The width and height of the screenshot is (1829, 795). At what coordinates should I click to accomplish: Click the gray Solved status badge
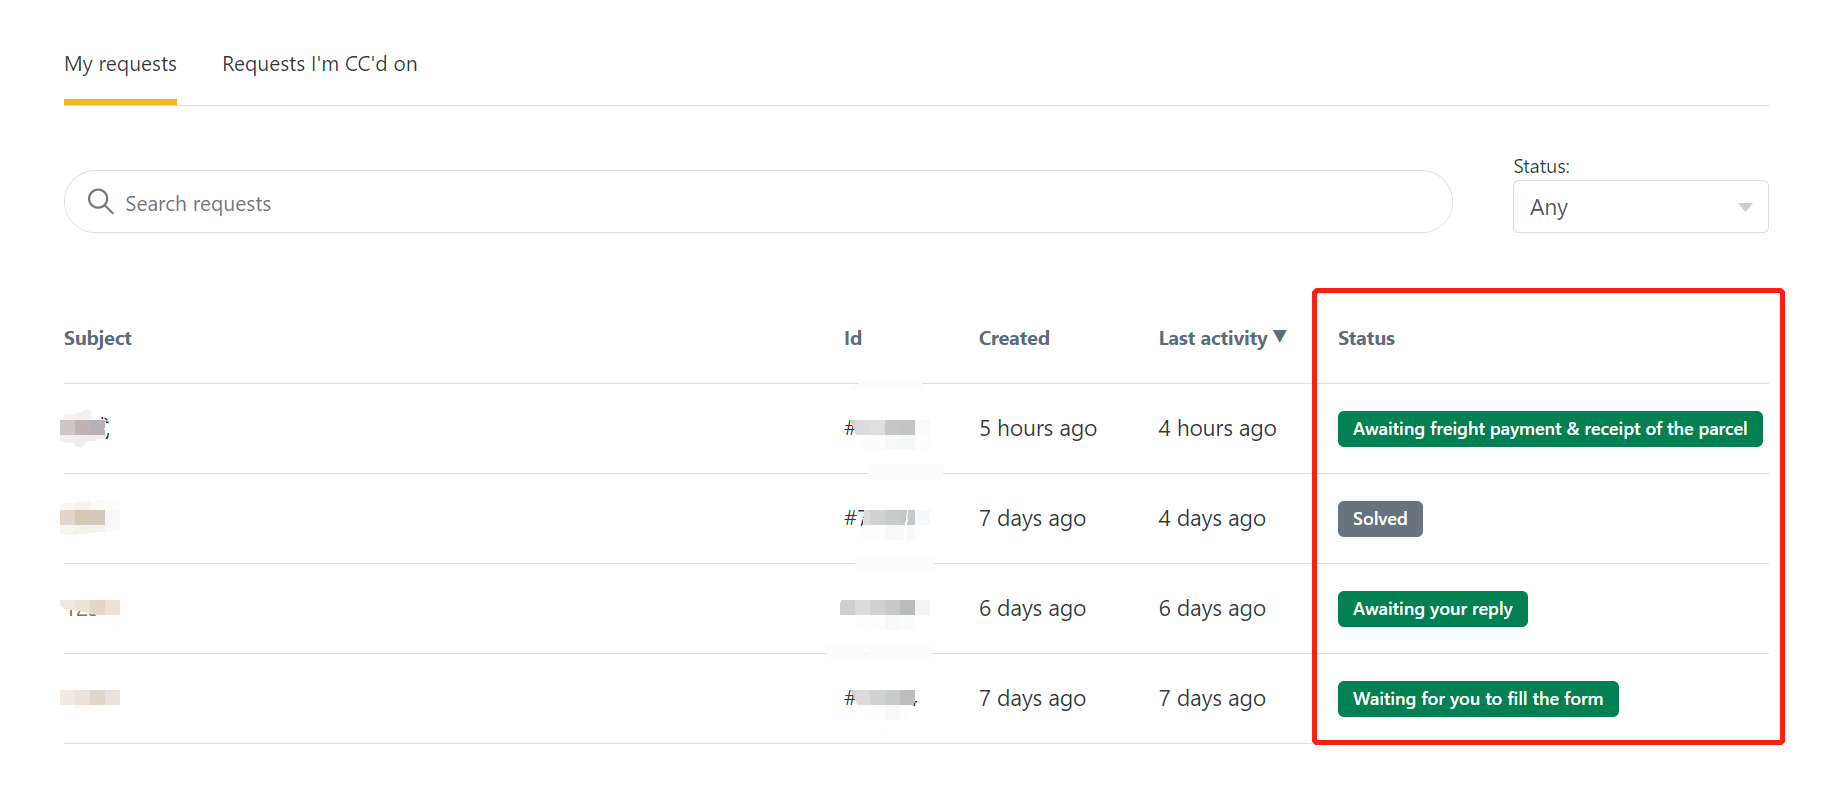tap(1380, 519)
